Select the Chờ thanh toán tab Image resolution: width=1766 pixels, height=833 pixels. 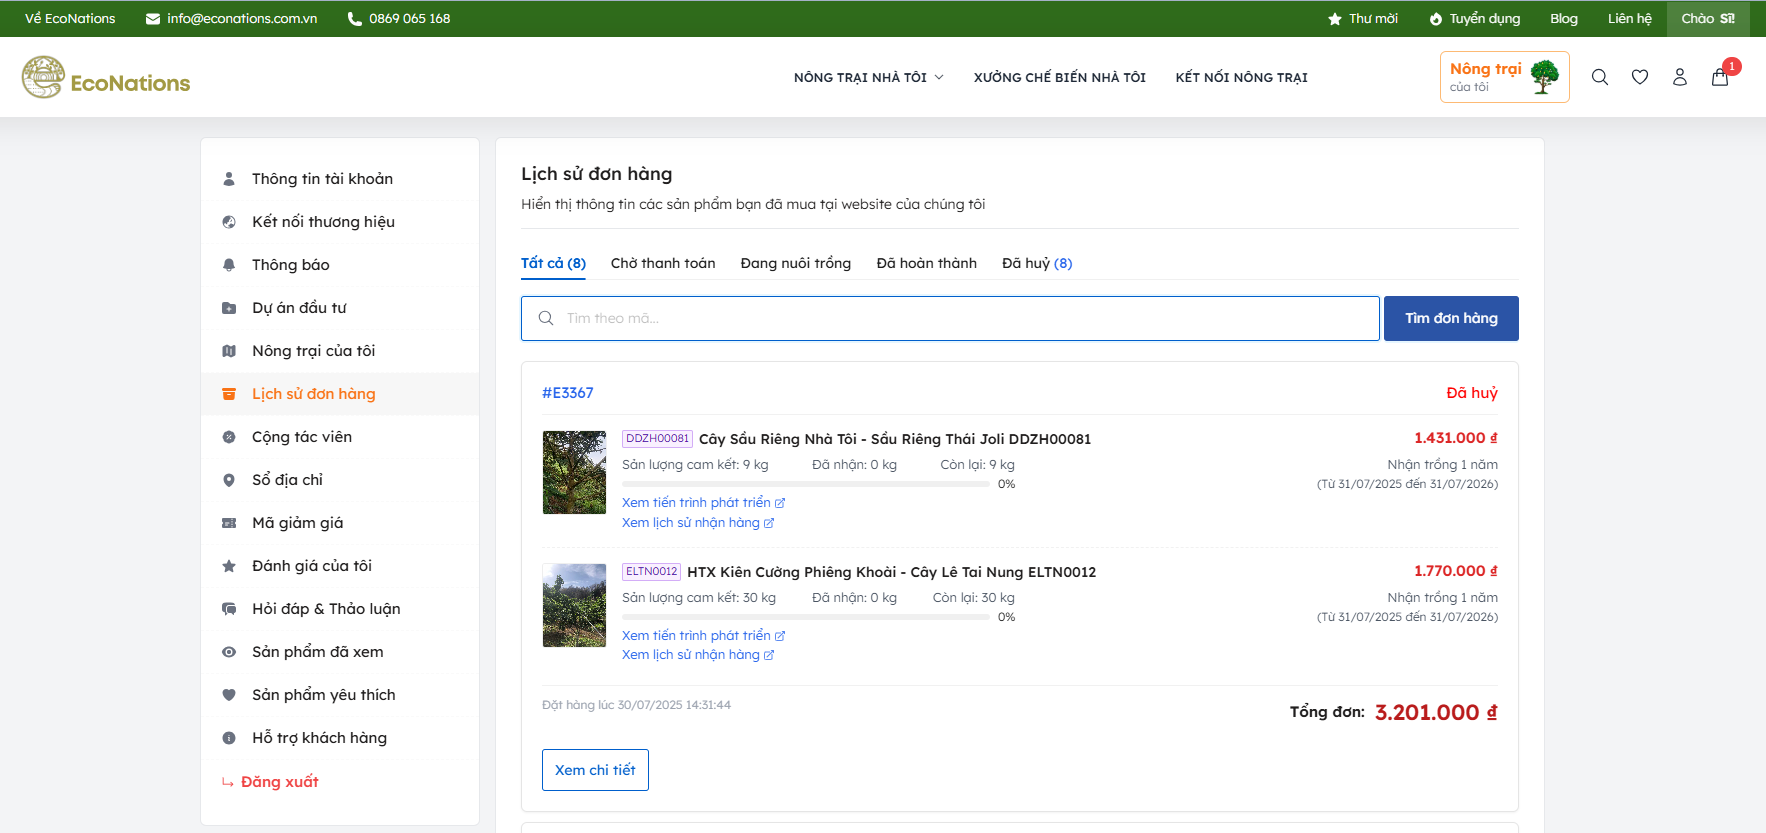tap(663, 263)
